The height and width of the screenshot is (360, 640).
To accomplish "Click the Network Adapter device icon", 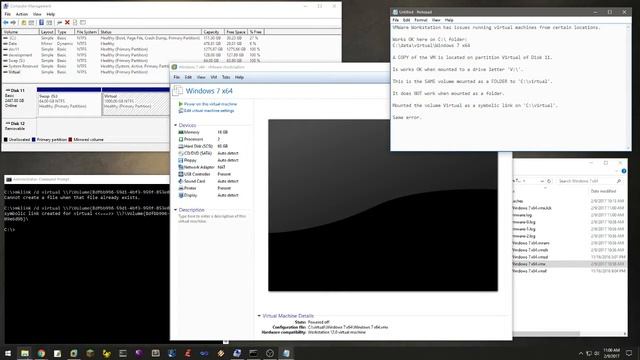I will pos(181,167).
